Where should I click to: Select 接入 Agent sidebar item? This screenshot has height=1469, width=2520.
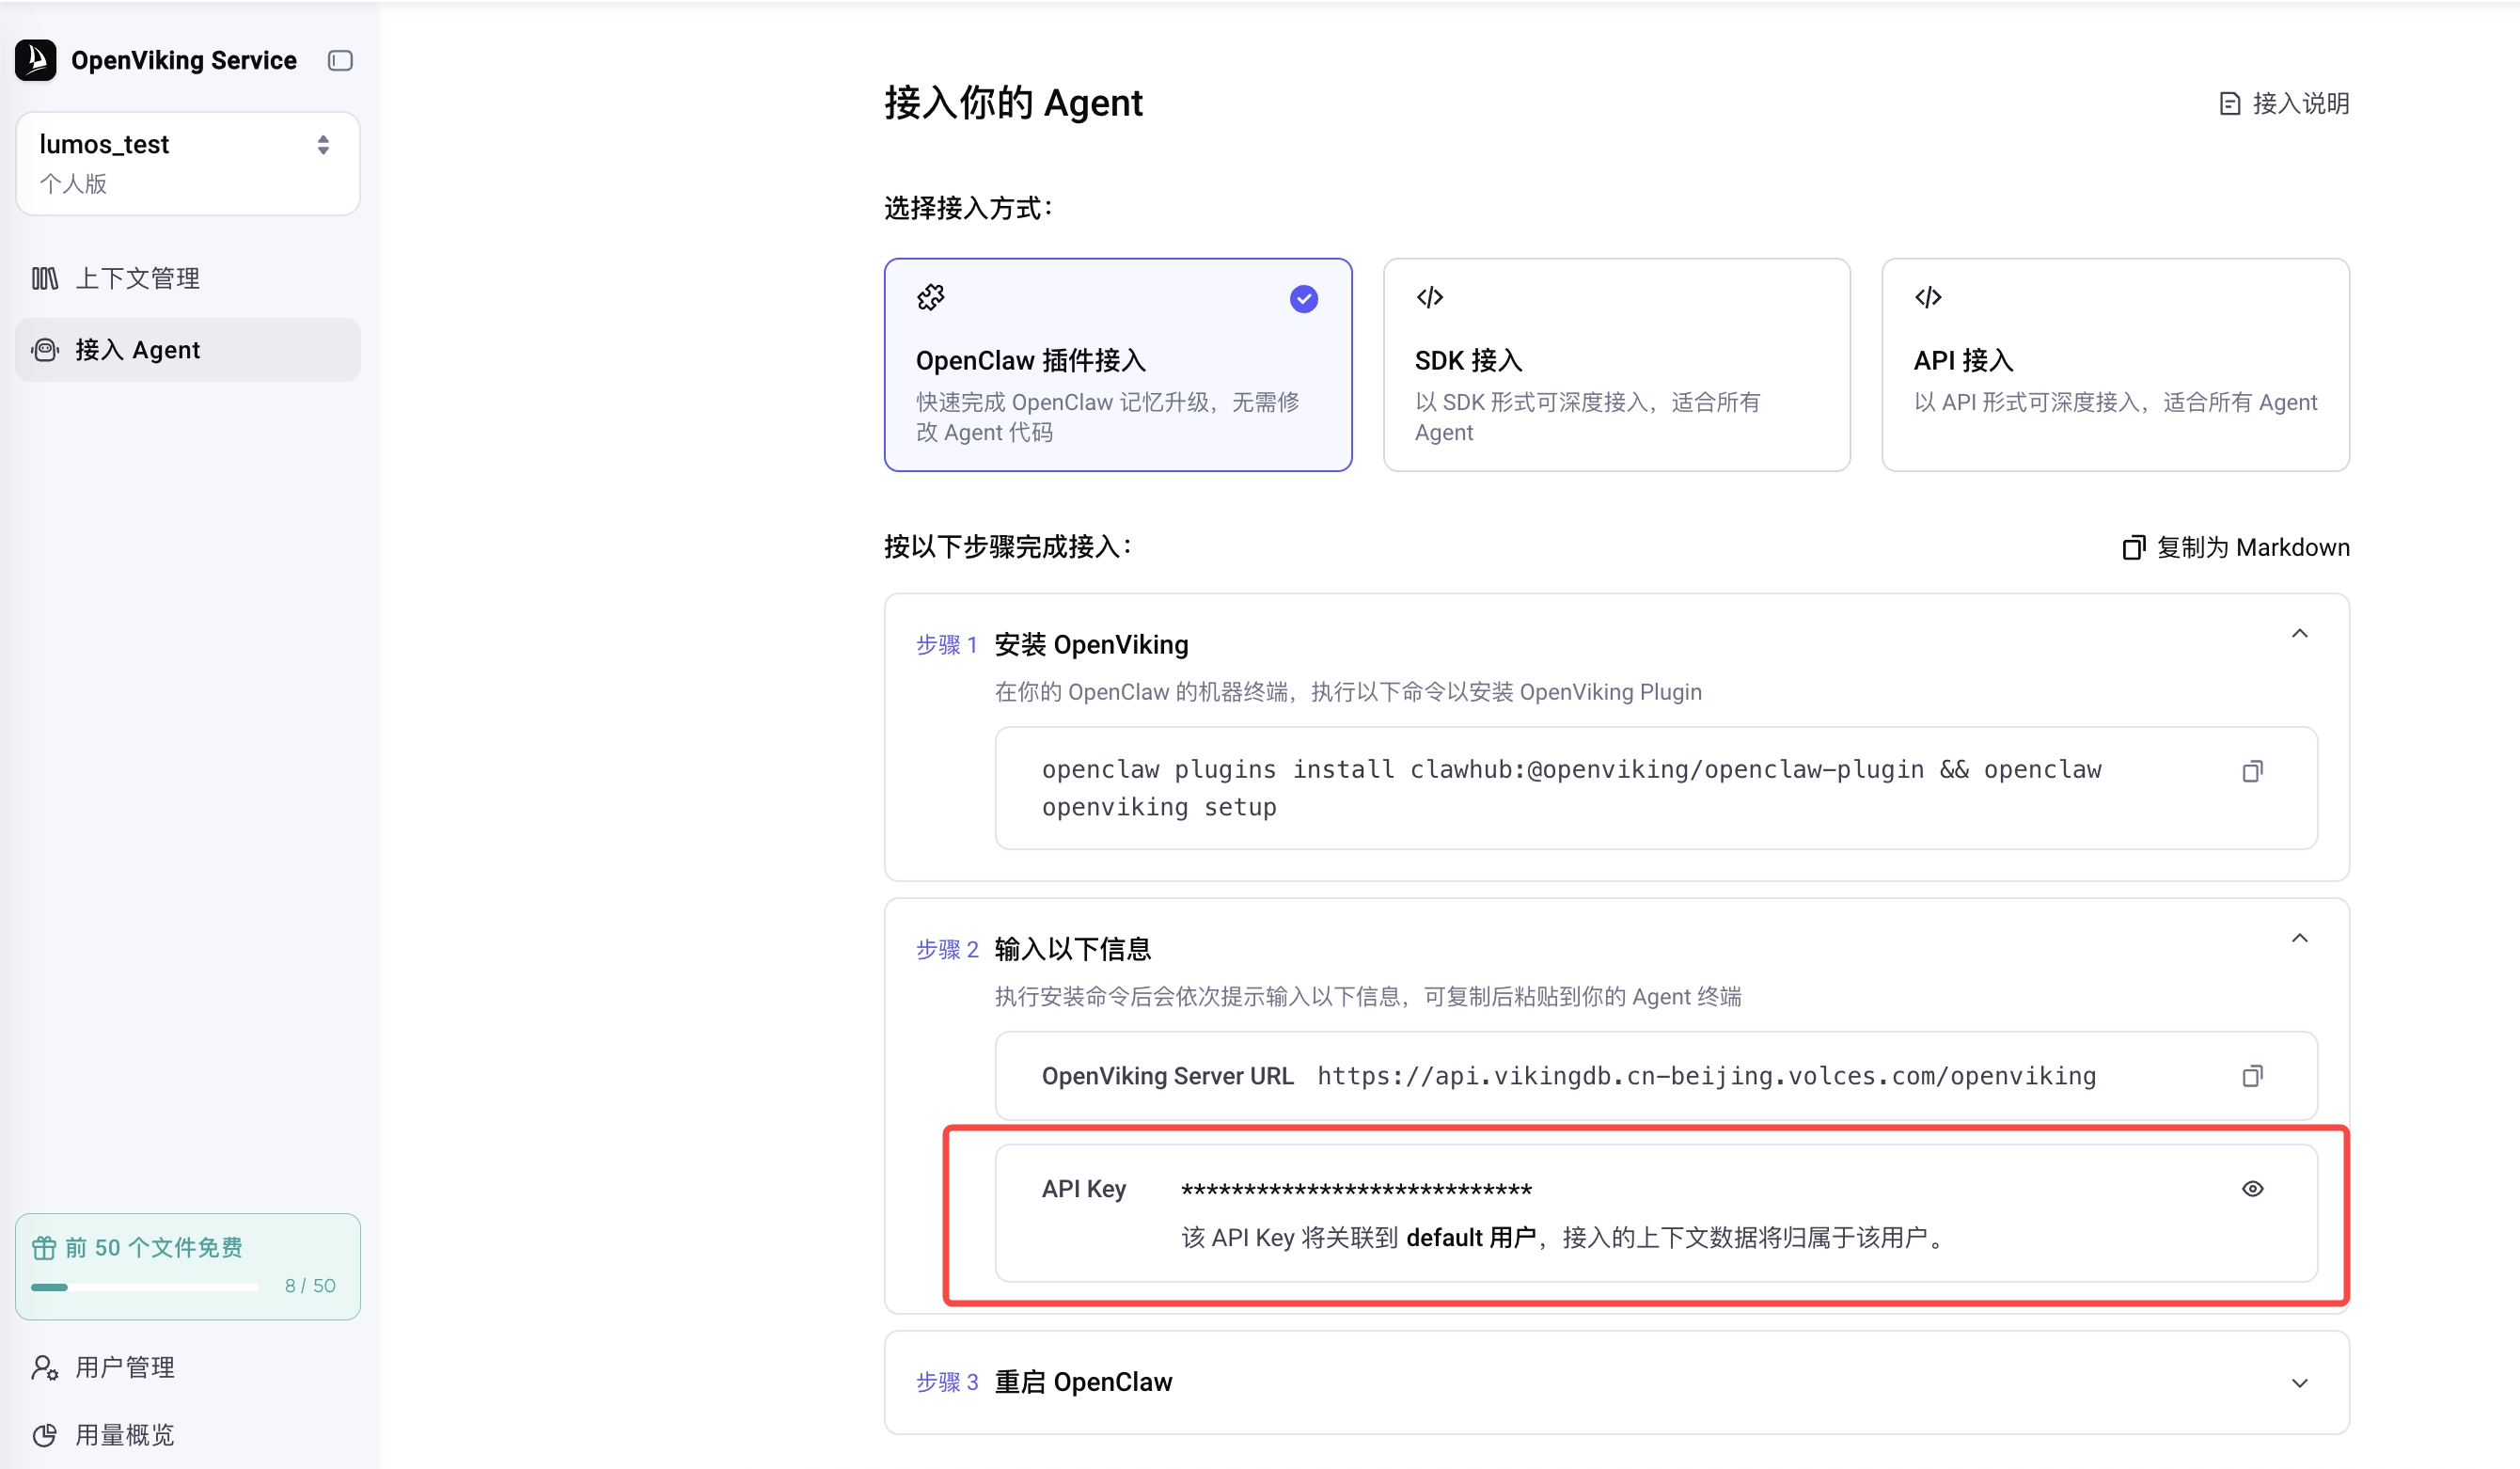click(188, 350)
